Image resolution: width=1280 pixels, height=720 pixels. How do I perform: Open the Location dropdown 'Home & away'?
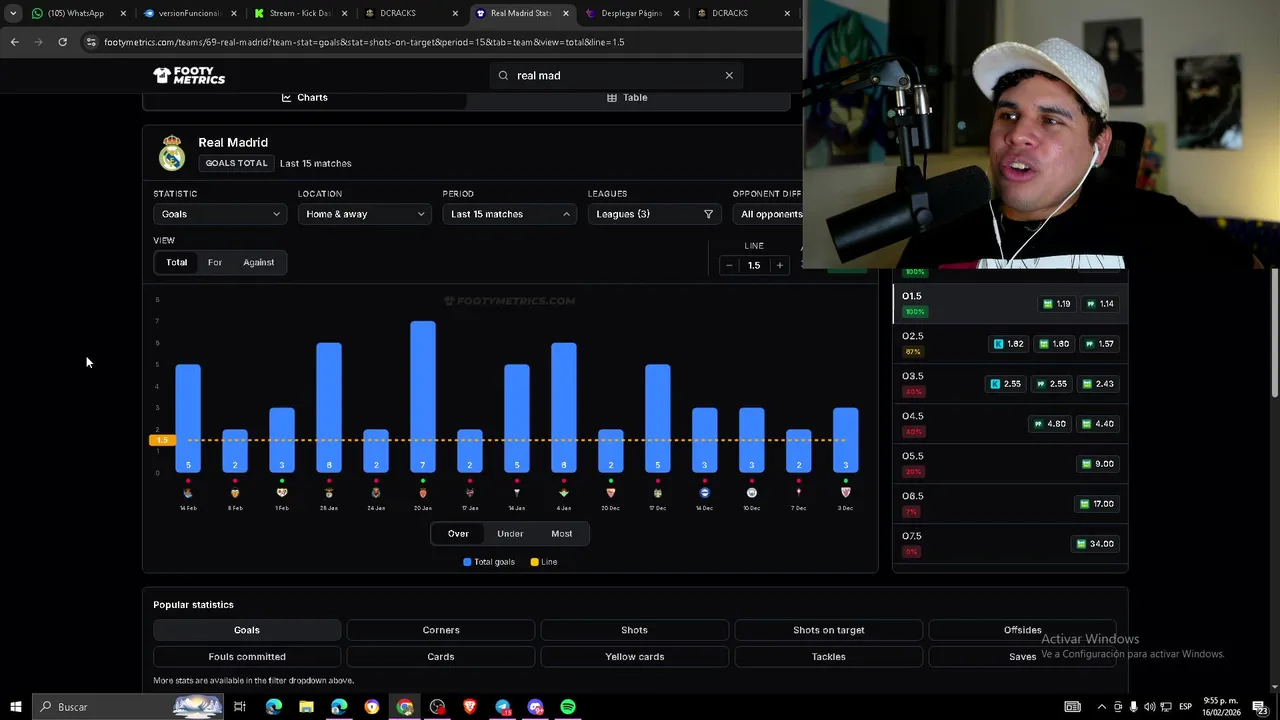(364, 214)
